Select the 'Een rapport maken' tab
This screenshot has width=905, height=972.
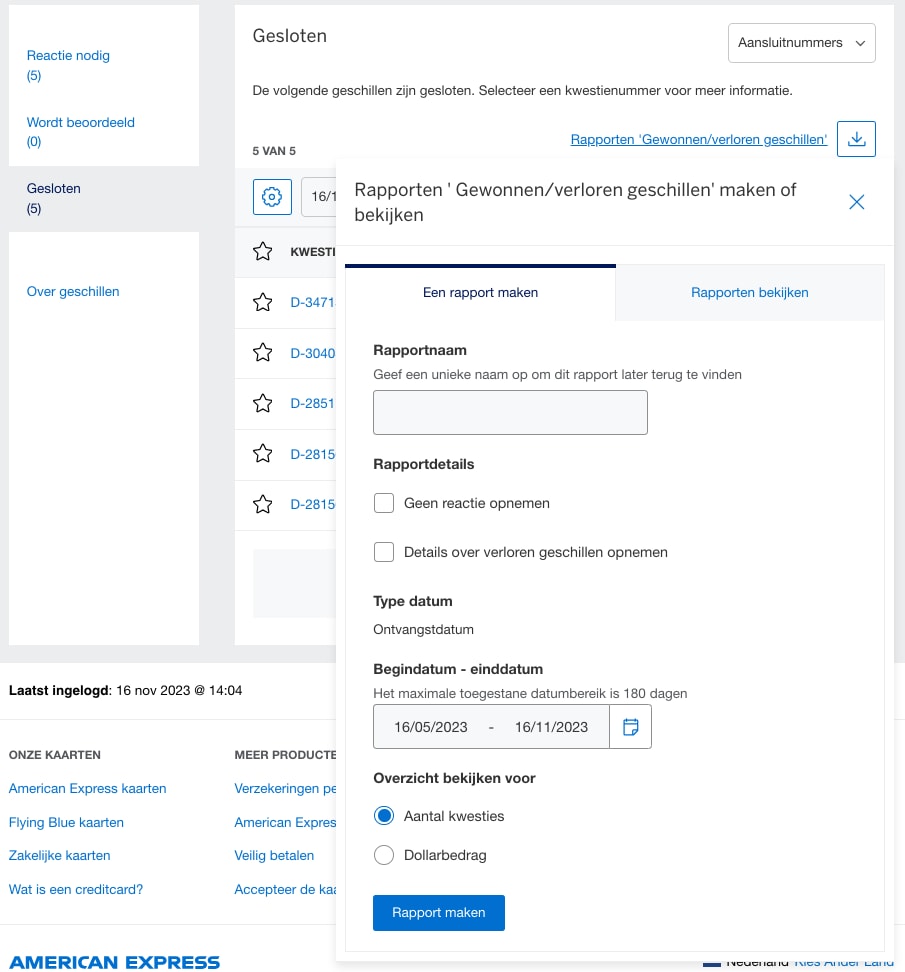480,293
